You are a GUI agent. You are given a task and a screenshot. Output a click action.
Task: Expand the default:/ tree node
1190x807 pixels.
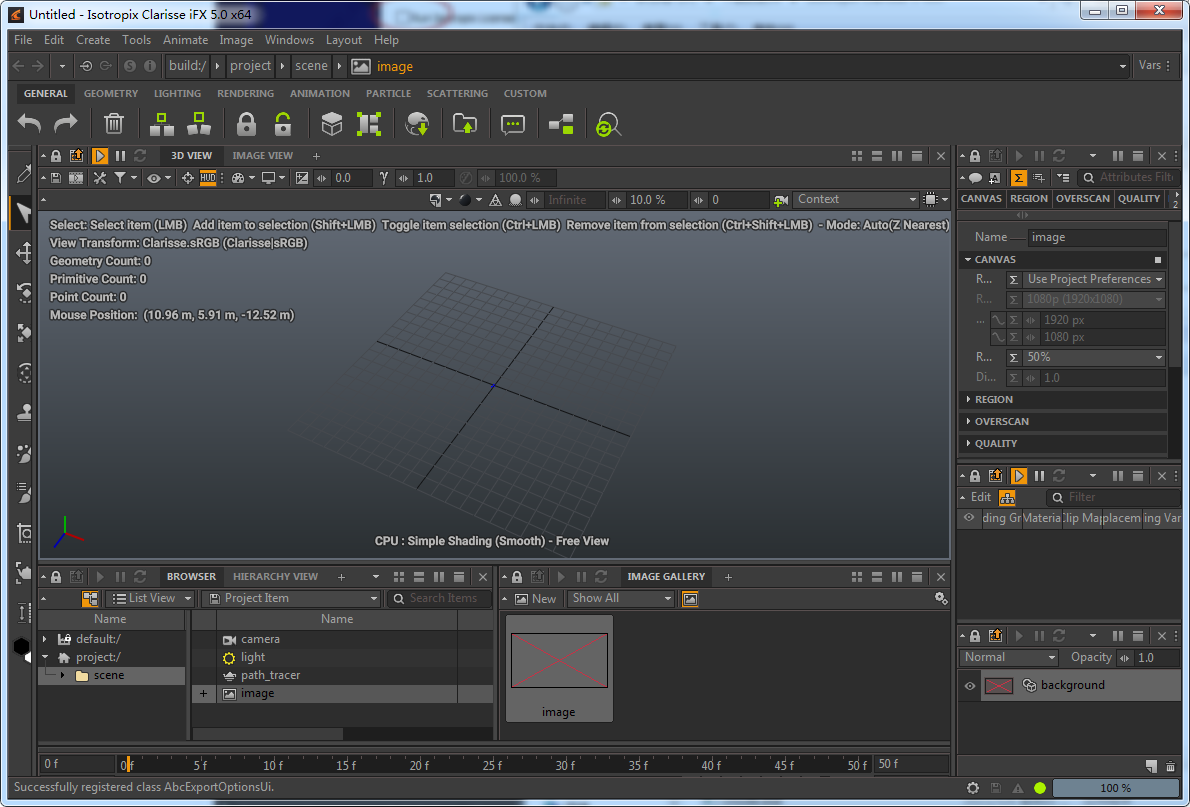(45, 639)
